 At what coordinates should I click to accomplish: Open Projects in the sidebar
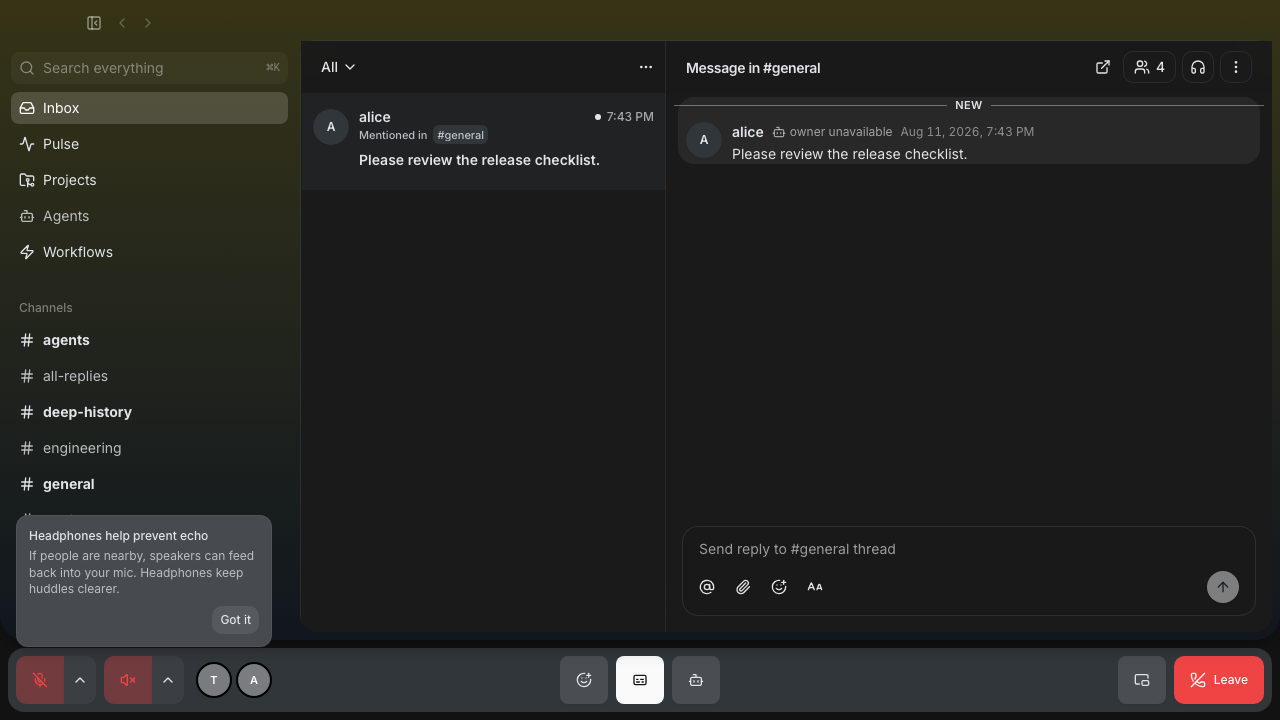(149, 180)
